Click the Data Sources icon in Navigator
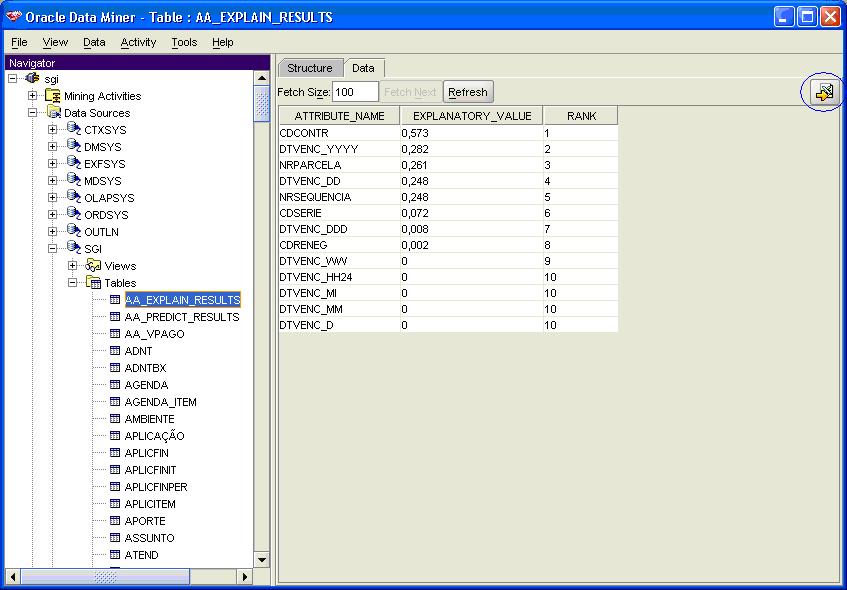Image resolution: width=847 pixels, height=590 pixels. tap(53, 113)
